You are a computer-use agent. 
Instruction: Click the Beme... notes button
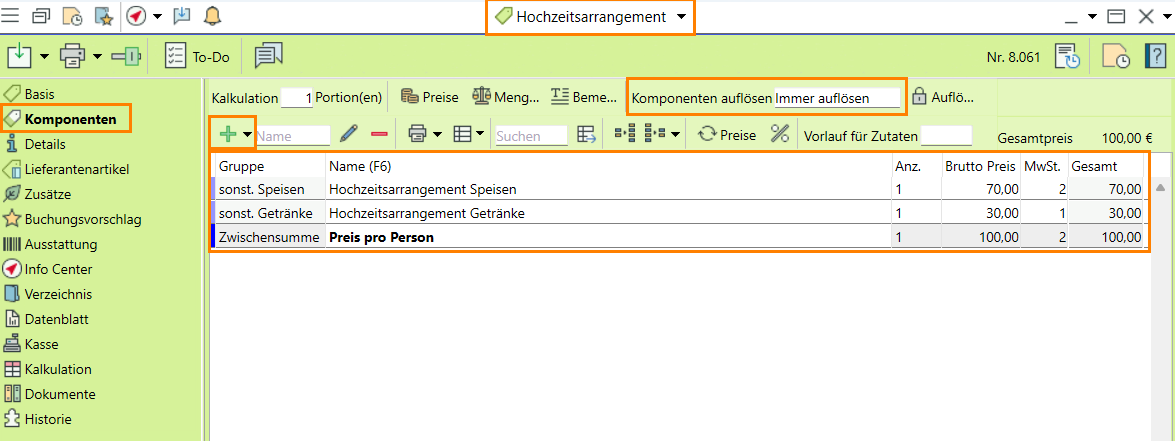[585, 97]
